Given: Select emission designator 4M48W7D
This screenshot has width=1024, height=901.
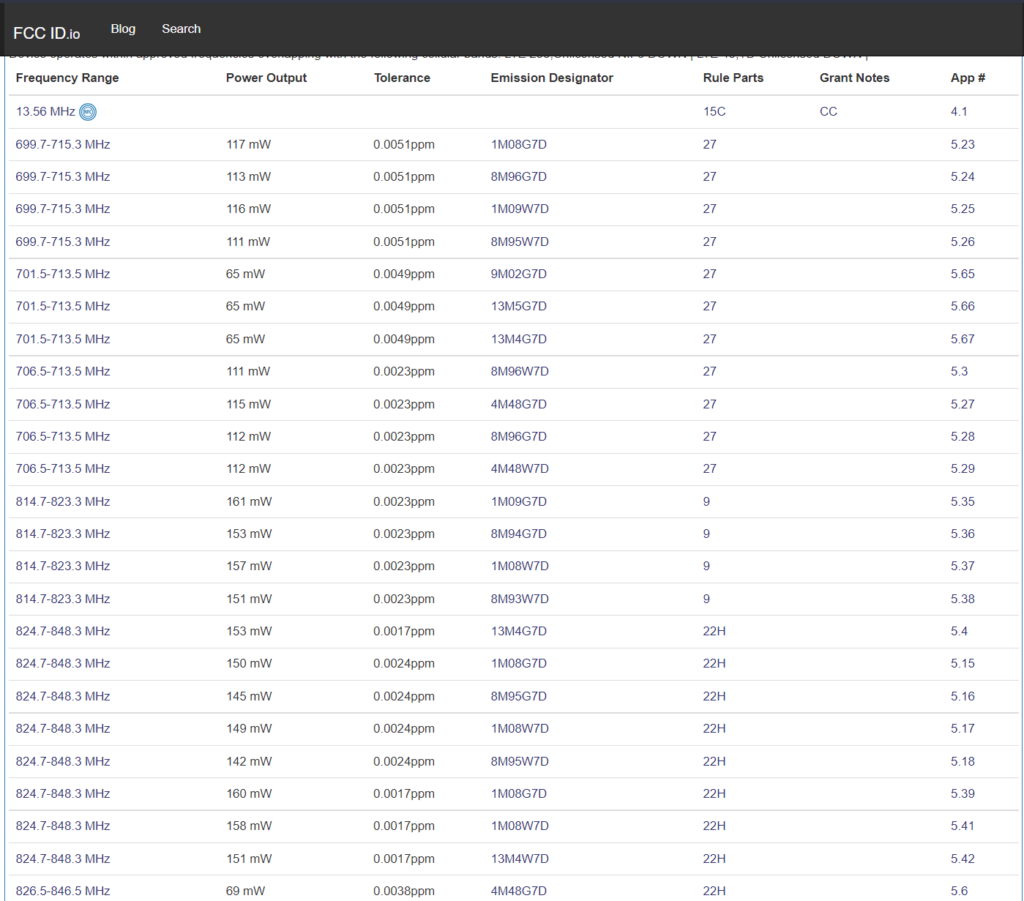Looking at the screenshot, I should click(x=519, y=469).
